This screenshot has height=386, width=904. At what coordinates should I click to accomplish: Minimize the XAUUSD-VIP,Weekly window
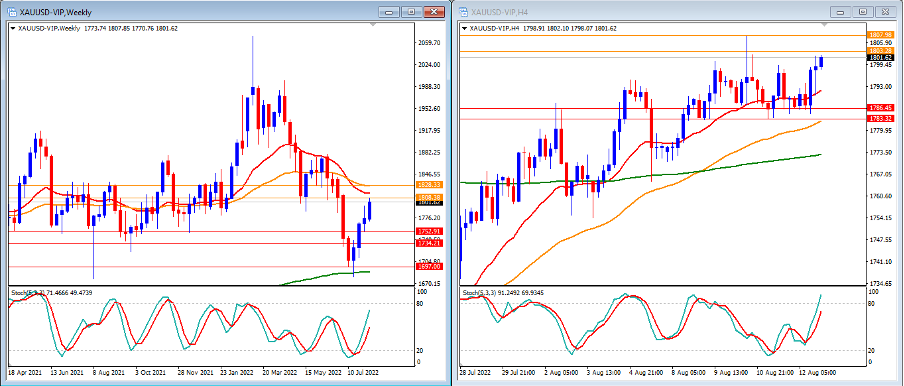click(x=389, y=12)
